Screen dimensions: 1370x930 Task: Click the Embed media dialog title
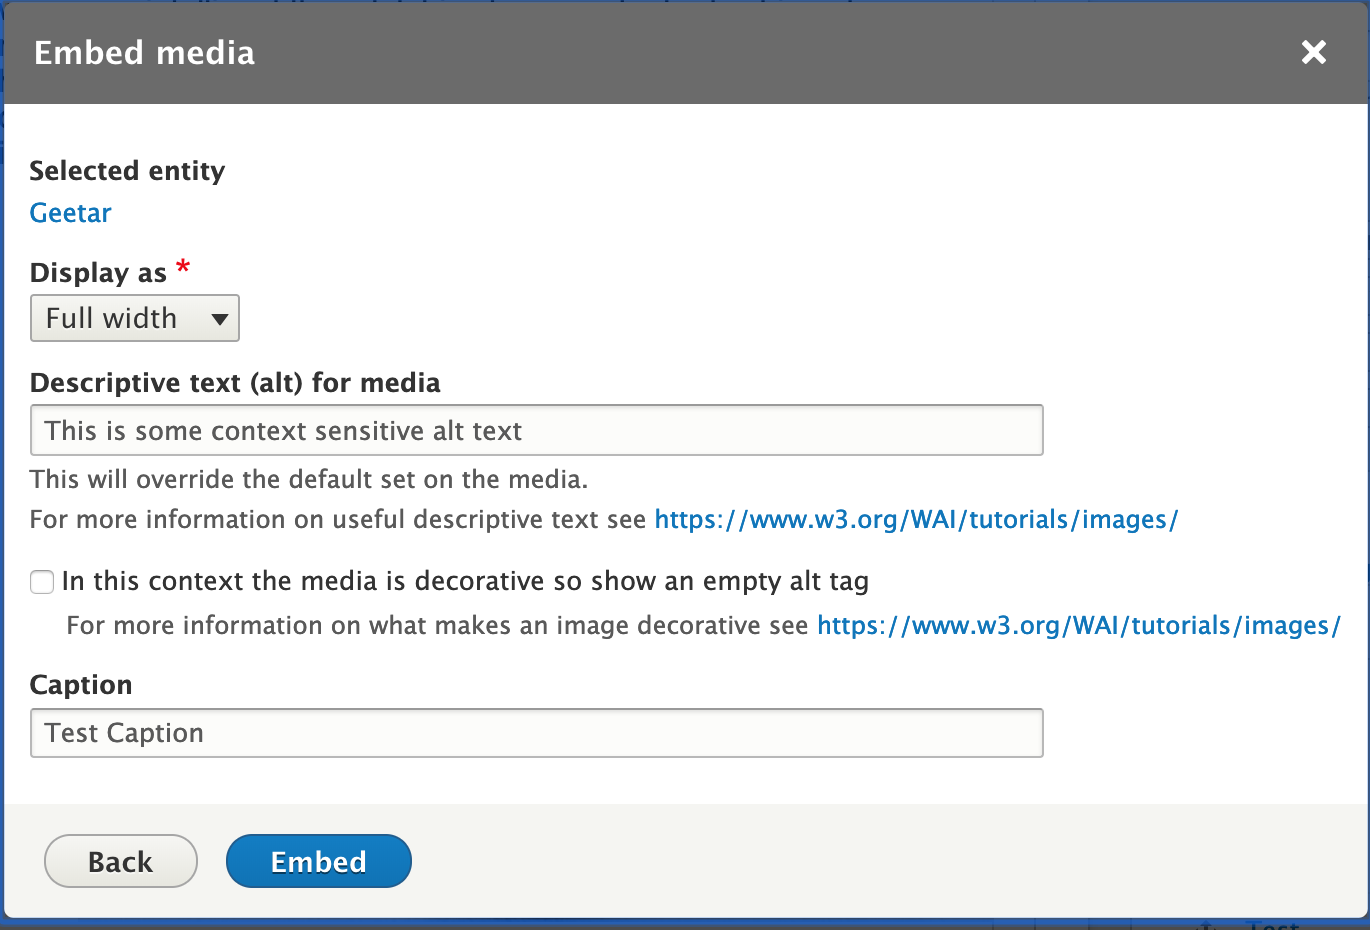click(x=144, y=52)
